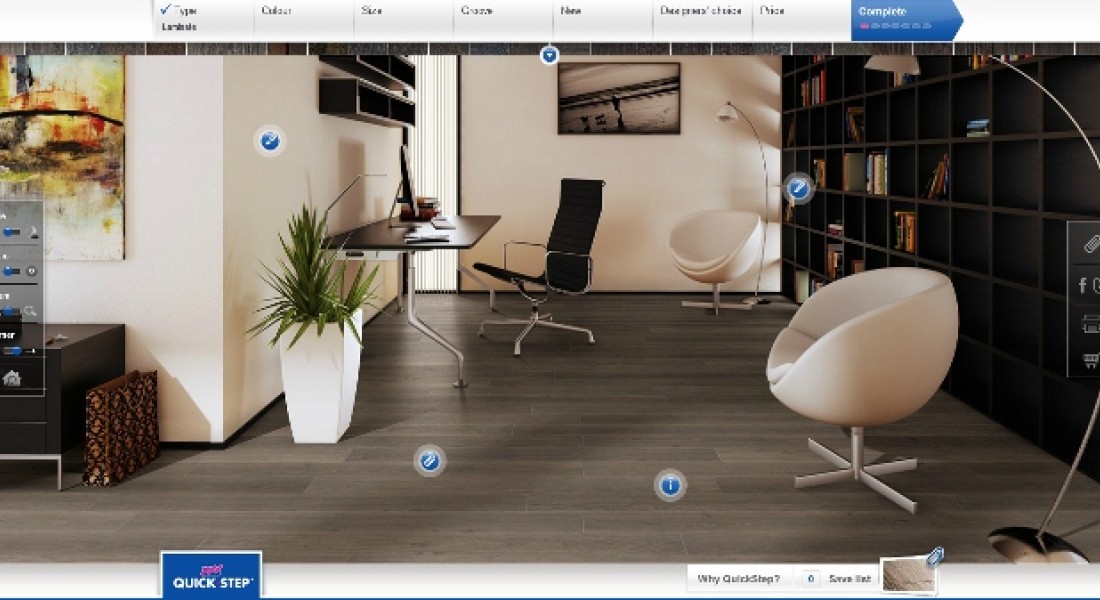
Task: Expand the Groove filter dropdown
Action: coord(475,12)
